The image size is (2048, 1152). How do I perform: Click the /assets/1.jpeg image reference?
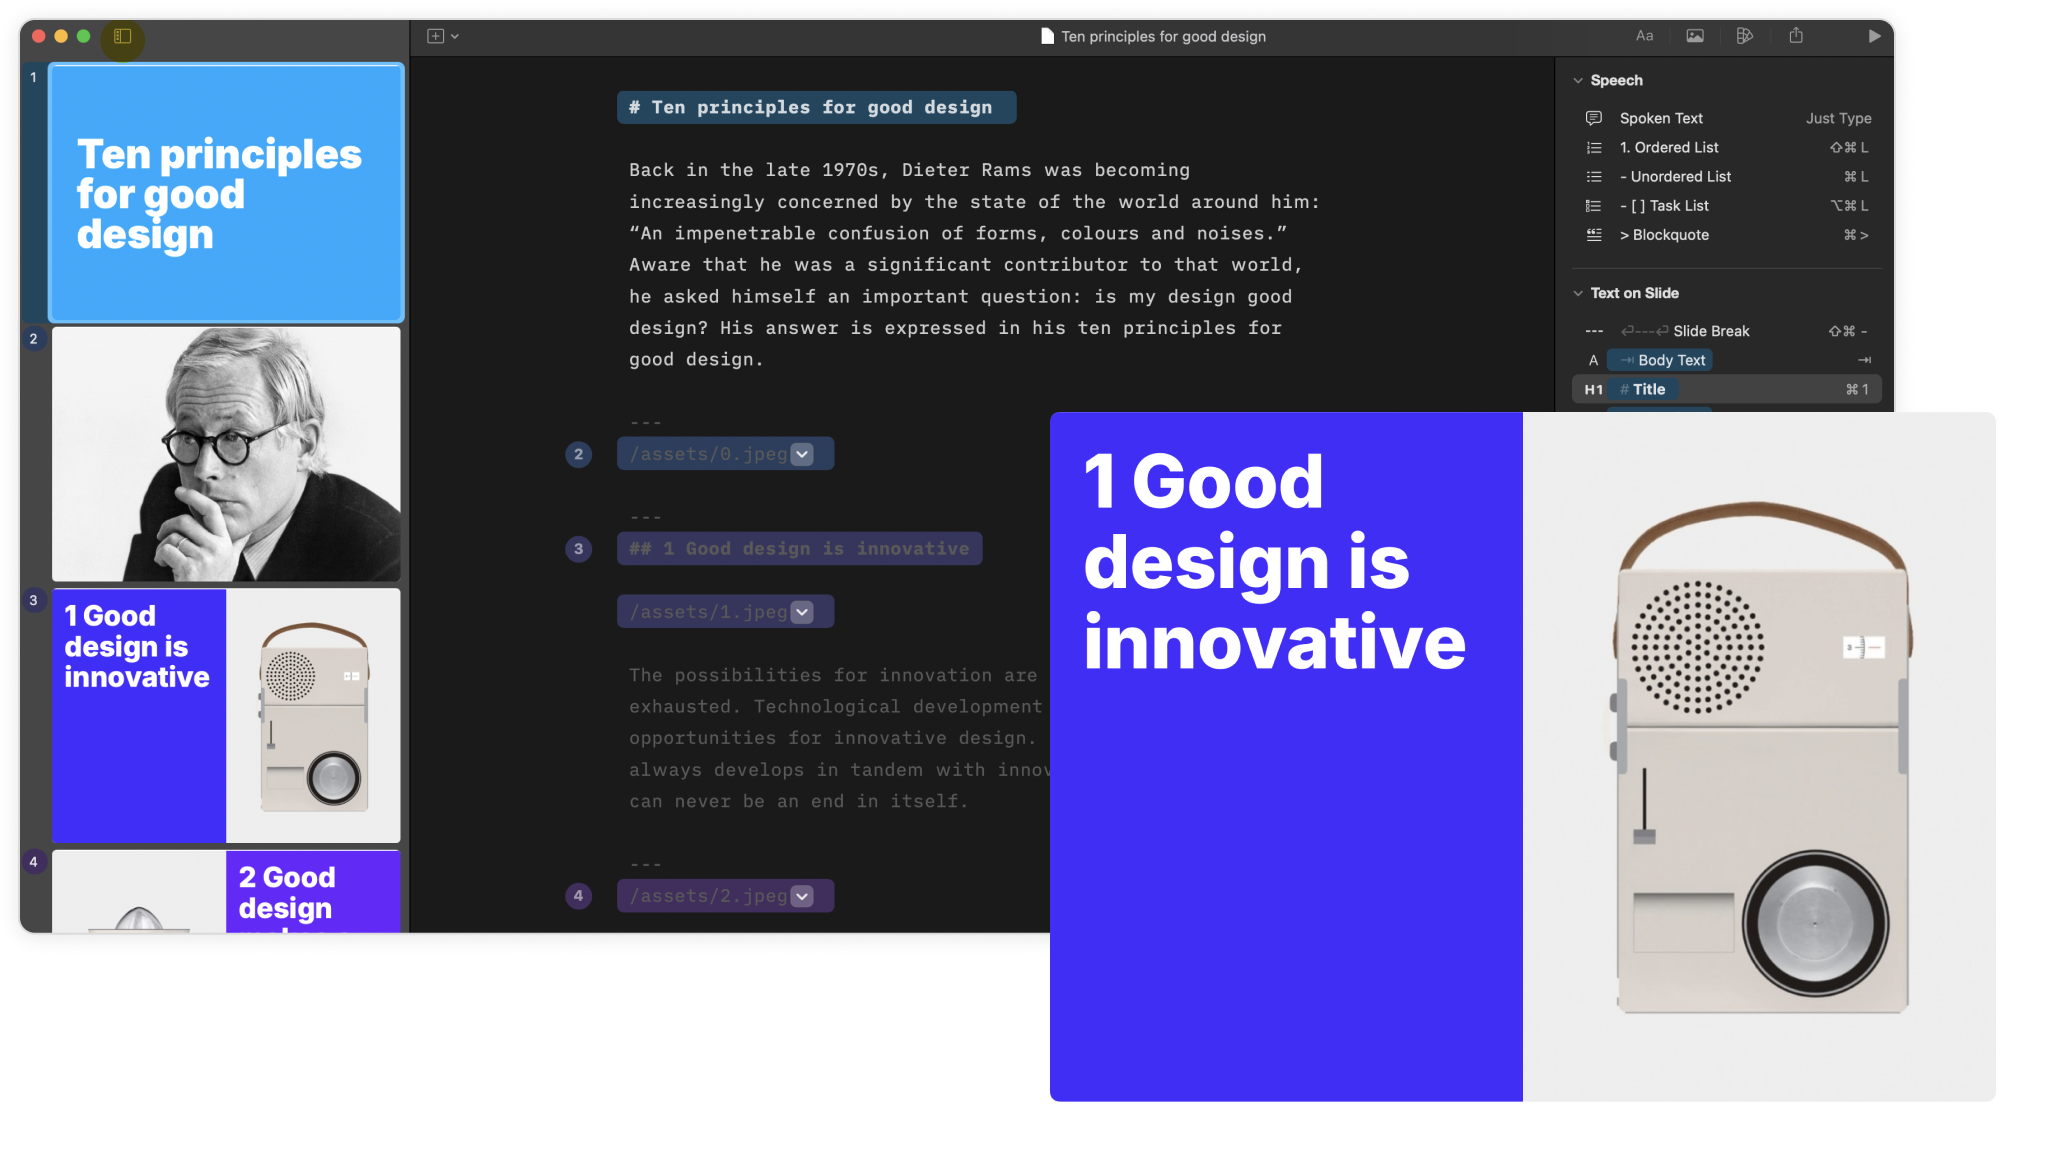(708, 612)
